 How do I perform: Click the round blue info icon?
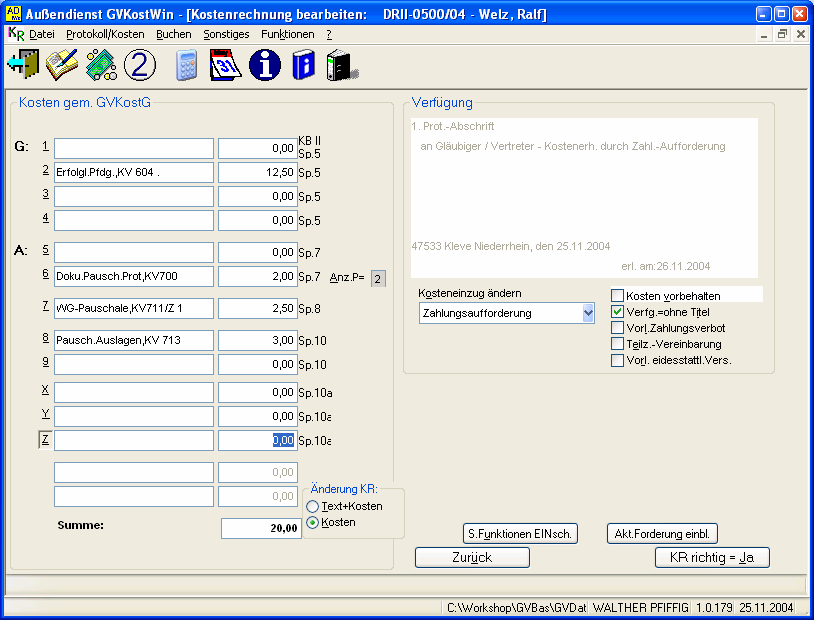[264, 65]
